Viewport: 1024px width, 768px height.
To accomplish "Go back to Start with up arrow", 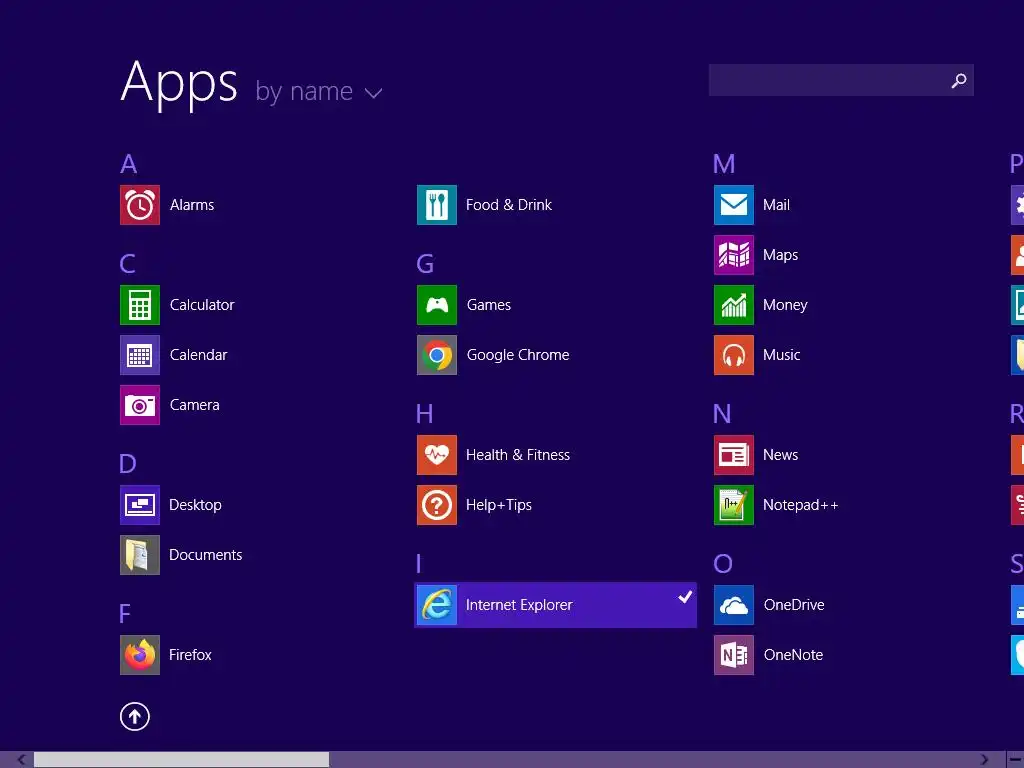I will click(x=135, y=716).
